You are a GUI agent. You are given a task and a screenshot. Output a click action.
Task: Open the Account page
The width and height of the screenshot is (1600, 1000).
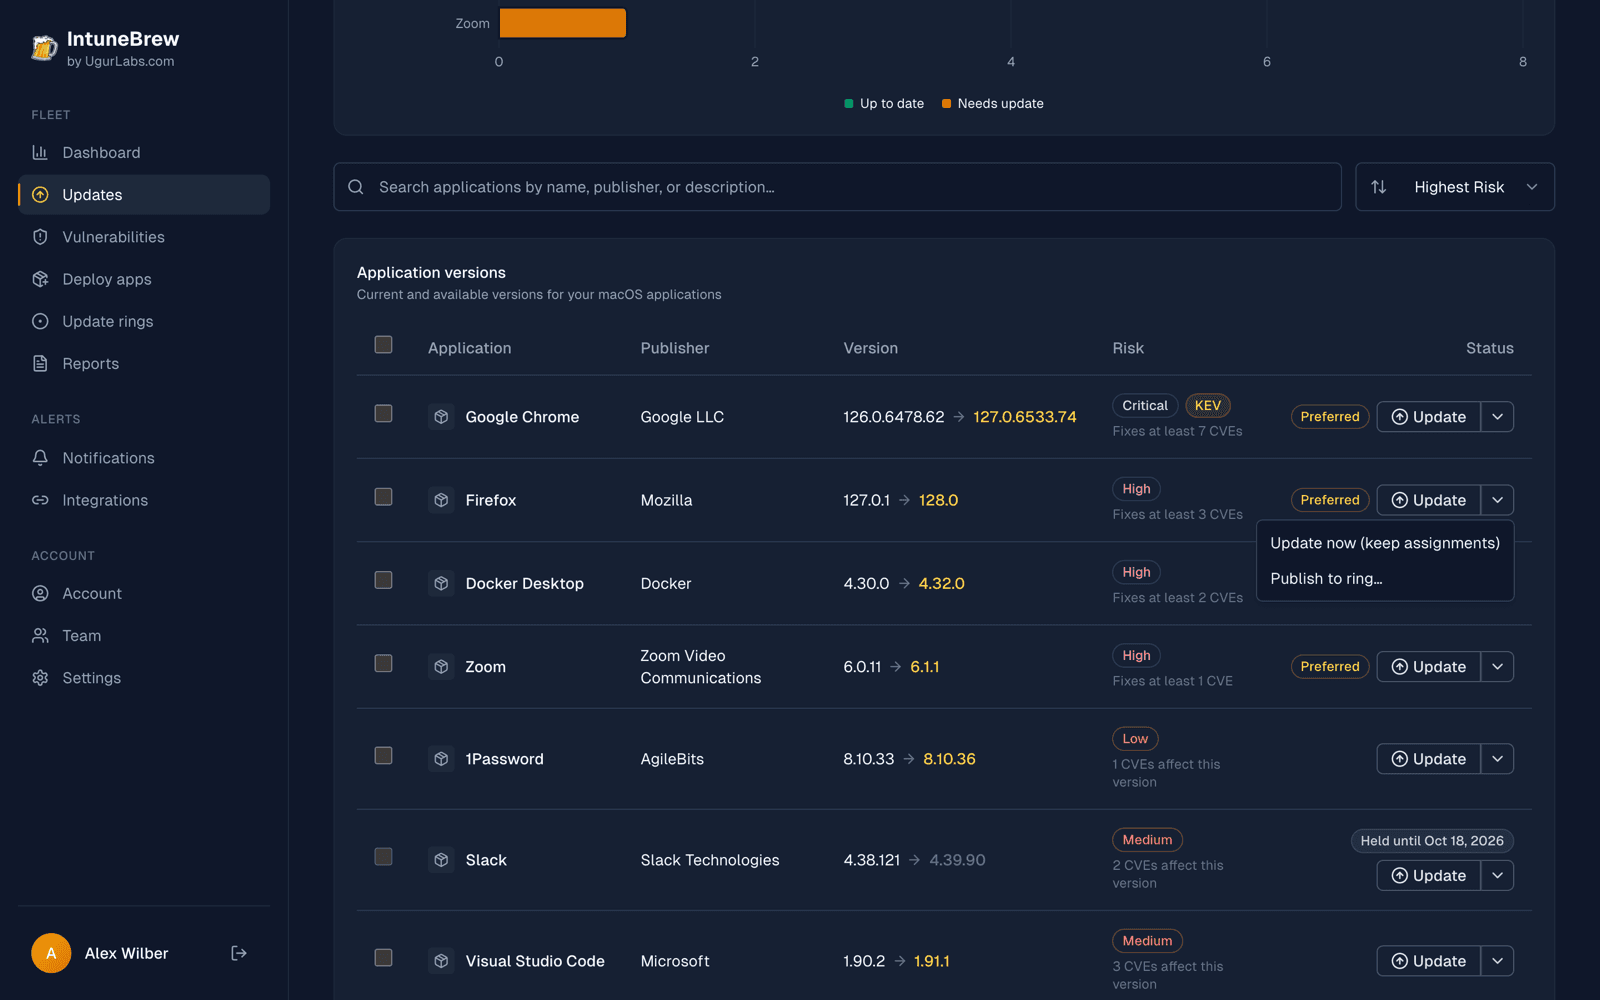pos(144,593)
